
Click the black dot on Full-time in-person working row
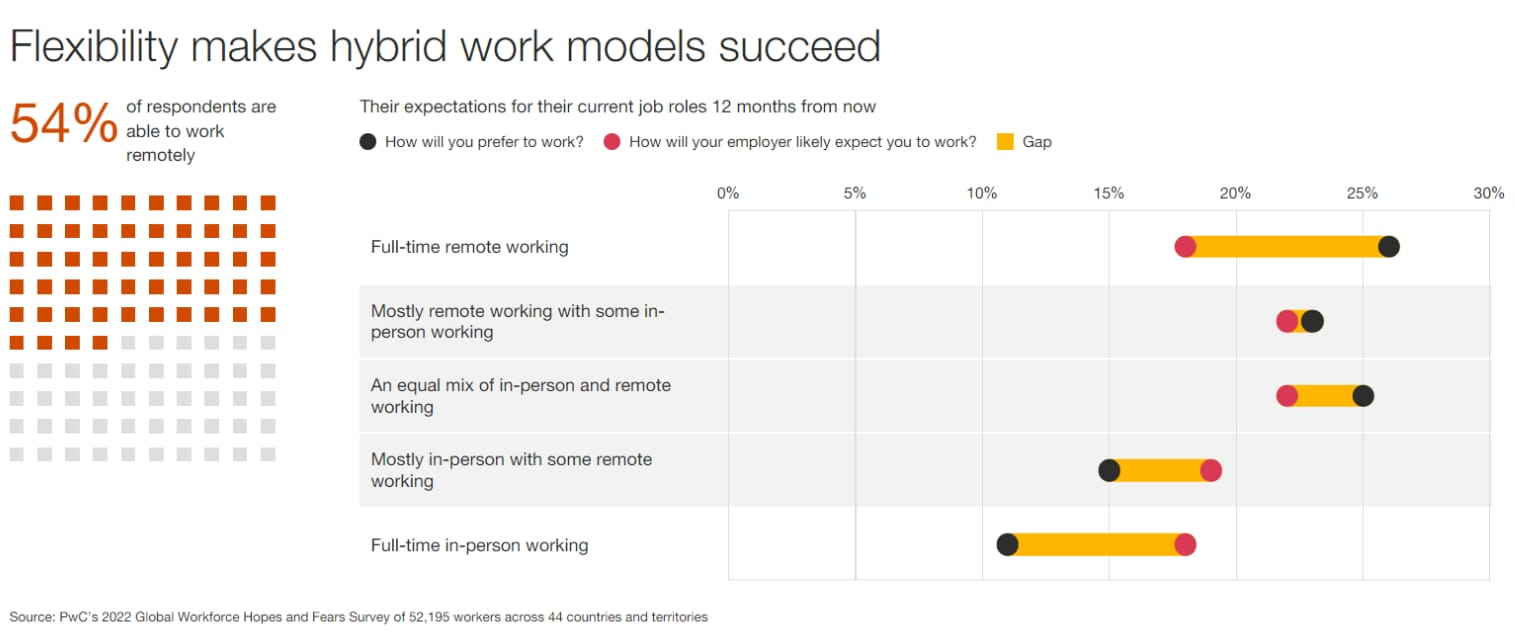click(x=1007, y=545)
